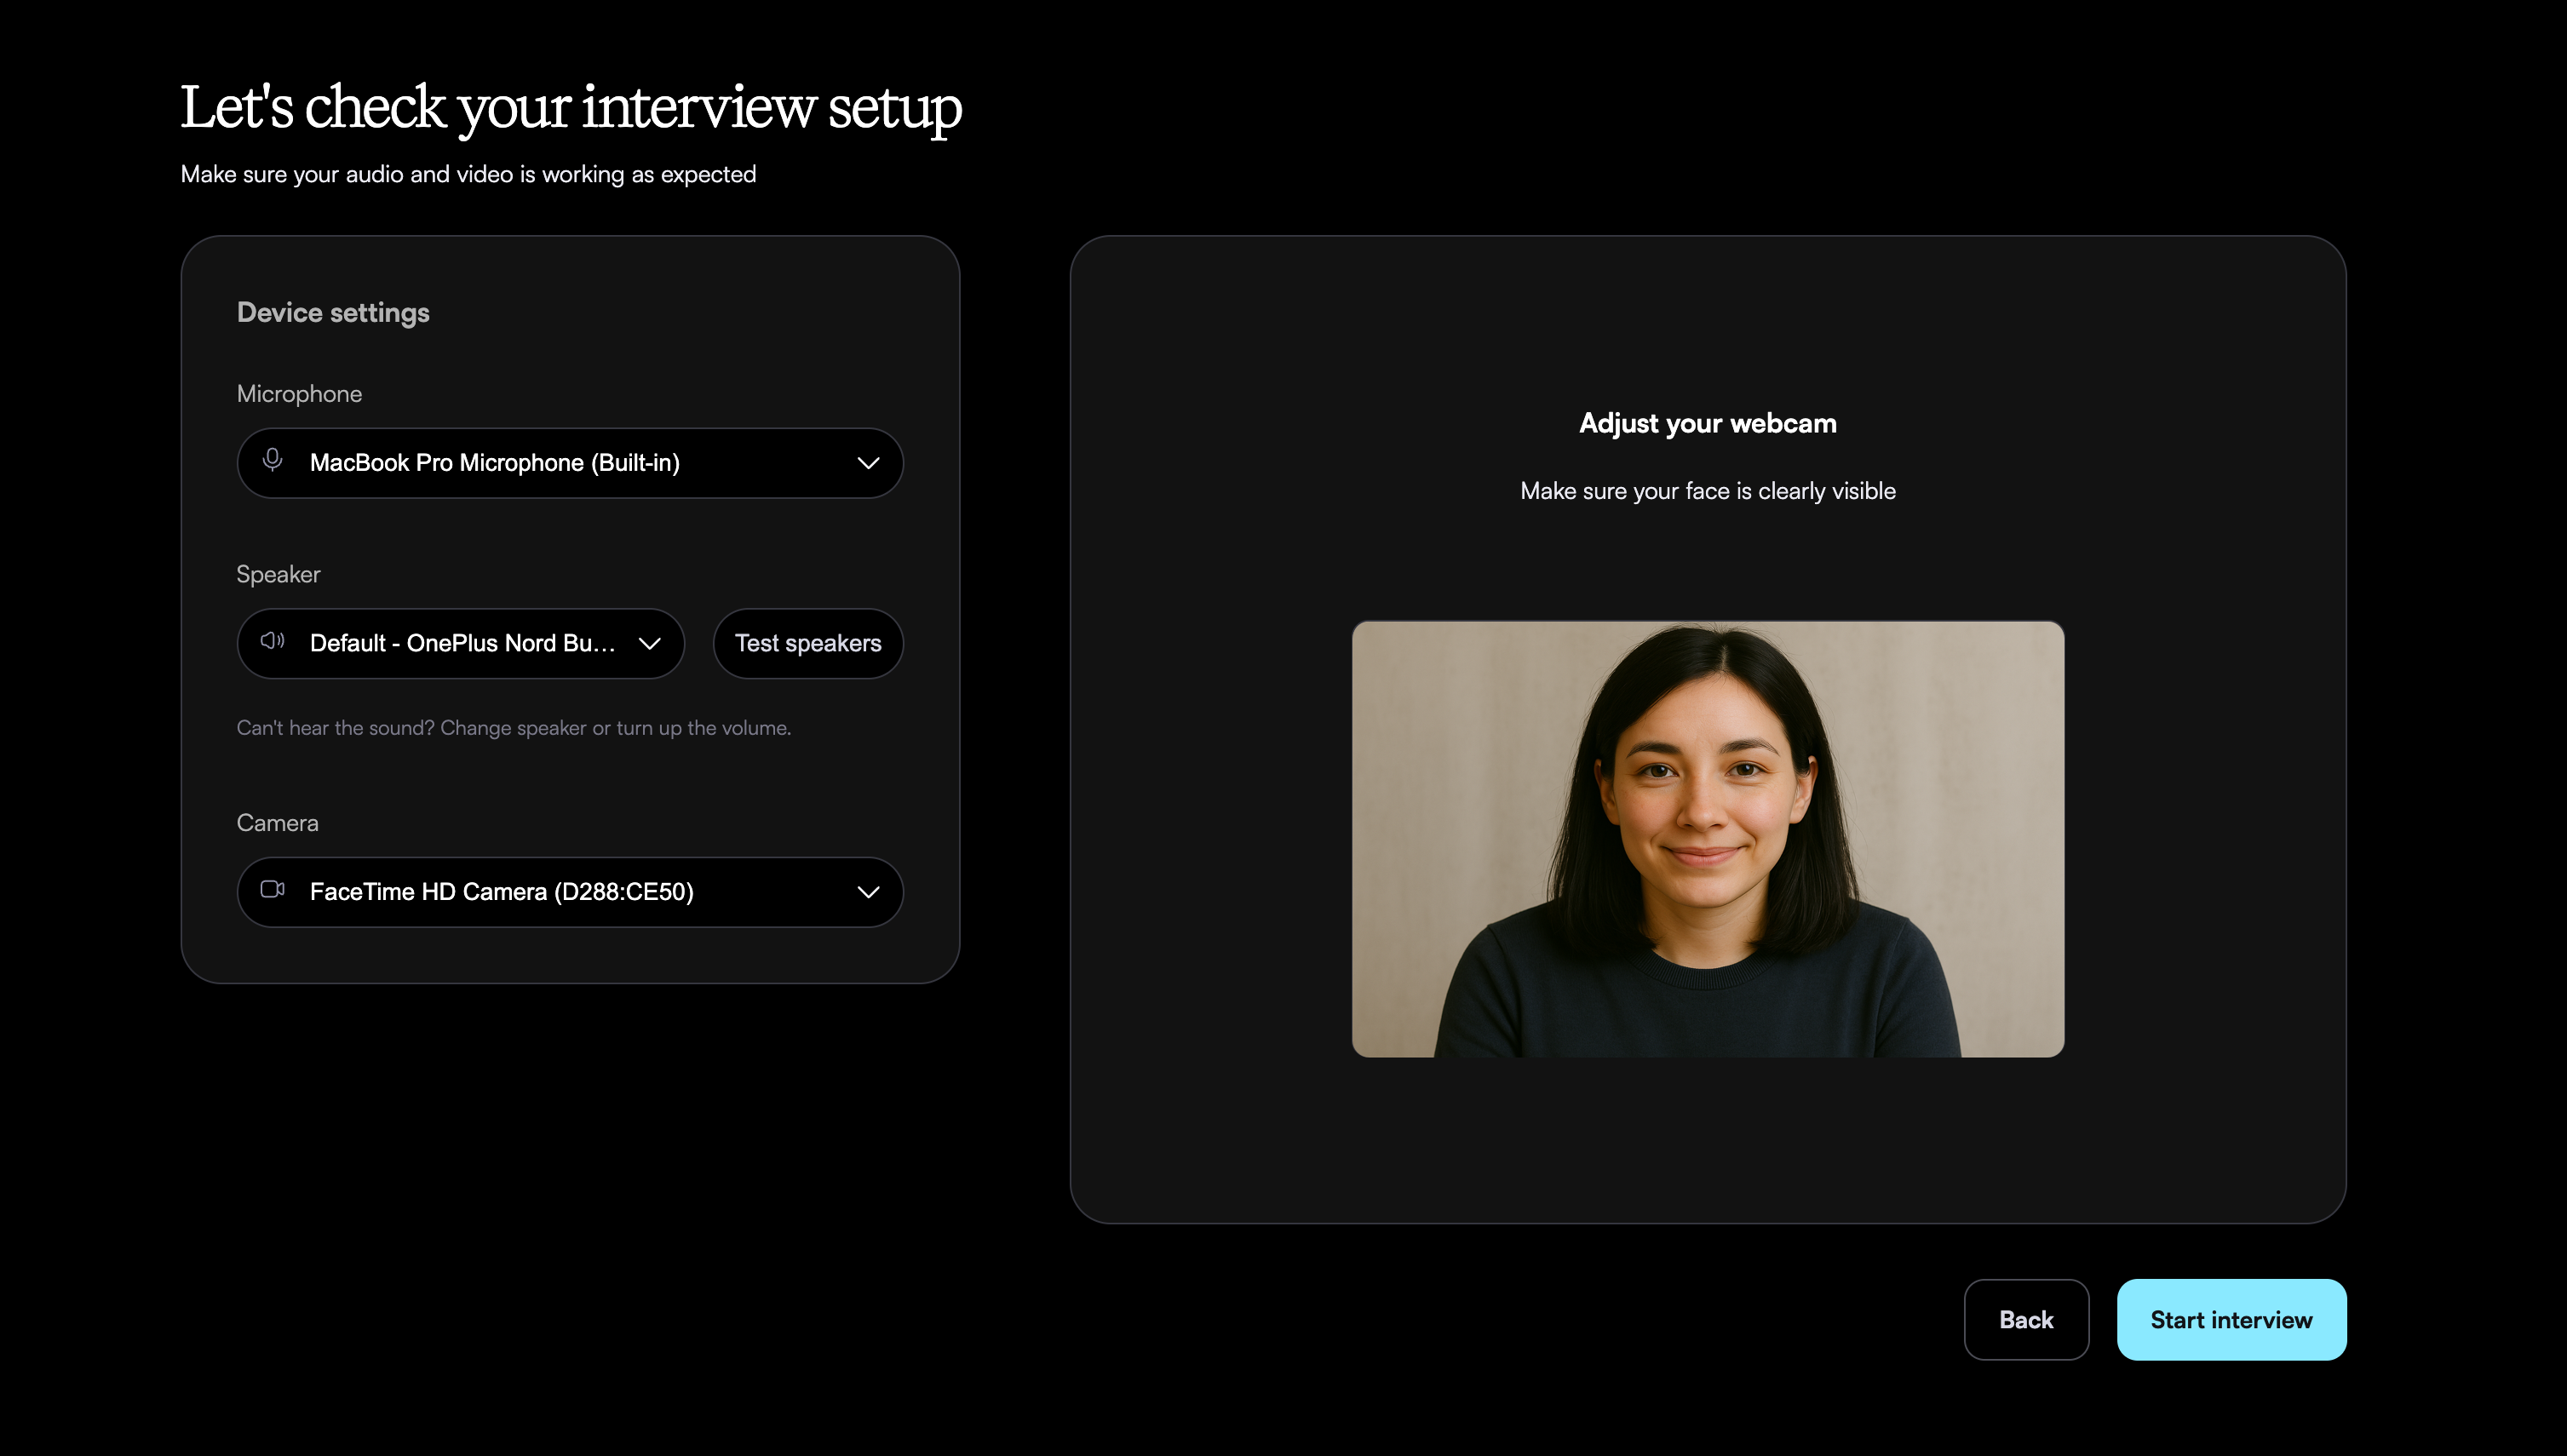
Task: Click the "Let's check your interview setup" title
Action: 571,108
